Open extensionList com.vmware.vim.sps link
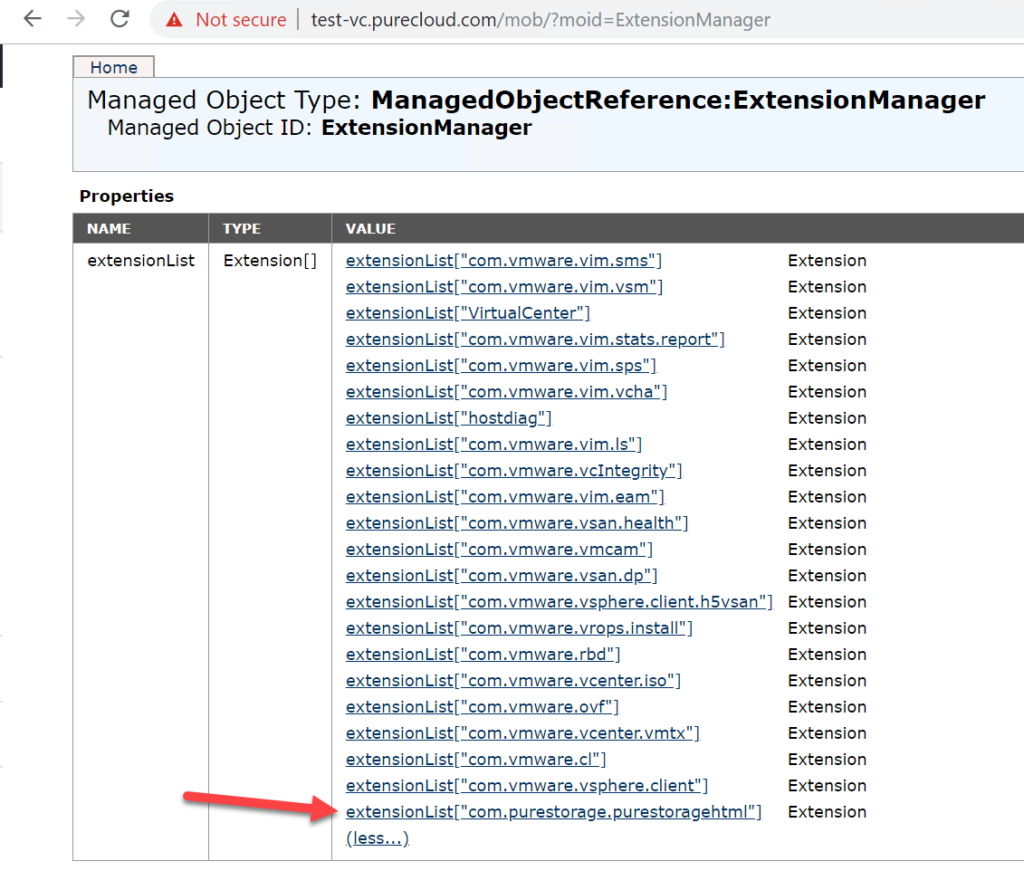This screenshot has height=890, width=1024. coord(501,366)
